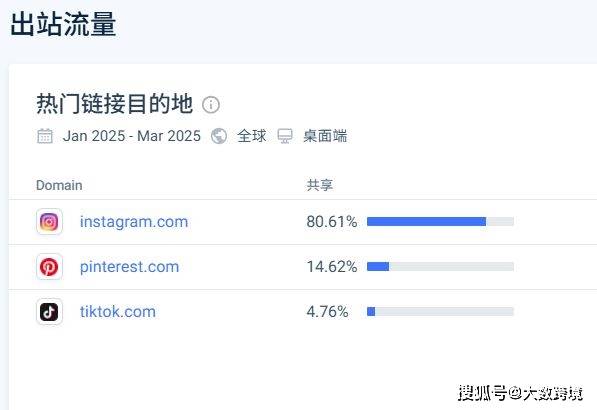Click the Pinterest logo icon
Screen dimensions: 597x410
pyautogui.click(x=49, y=266)
